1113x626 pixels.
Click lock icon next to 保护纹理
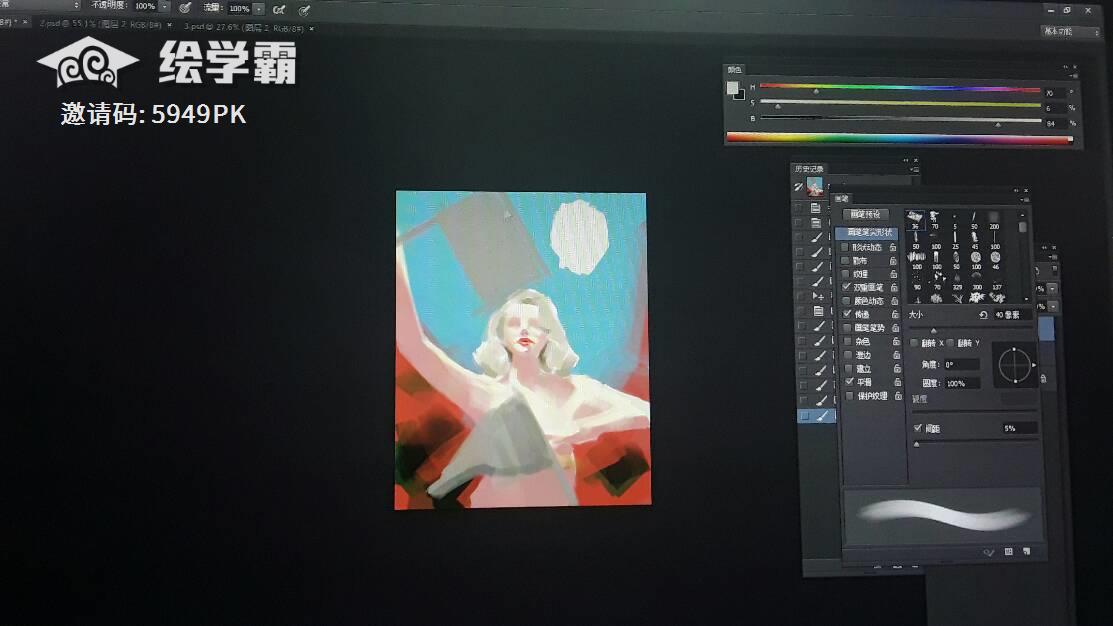898,396
